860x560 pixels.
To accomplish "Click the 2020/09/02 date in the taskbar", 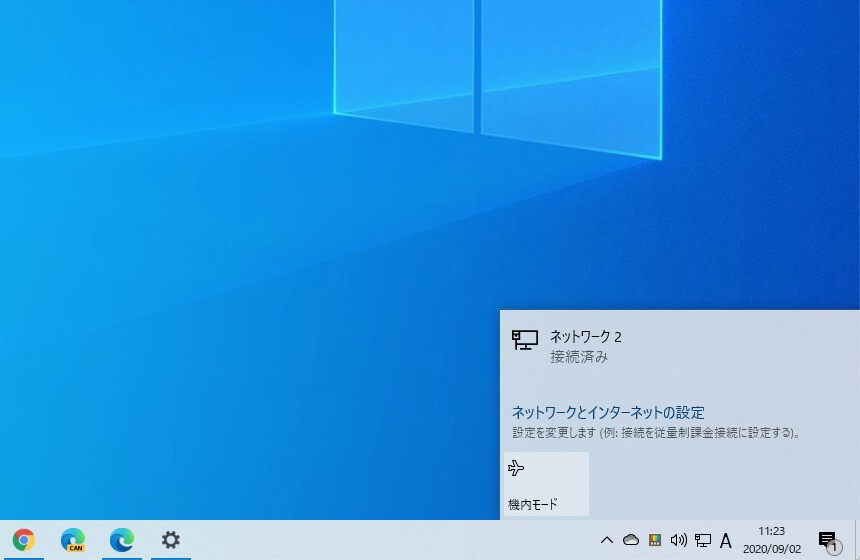I will [x=771, y=548].
